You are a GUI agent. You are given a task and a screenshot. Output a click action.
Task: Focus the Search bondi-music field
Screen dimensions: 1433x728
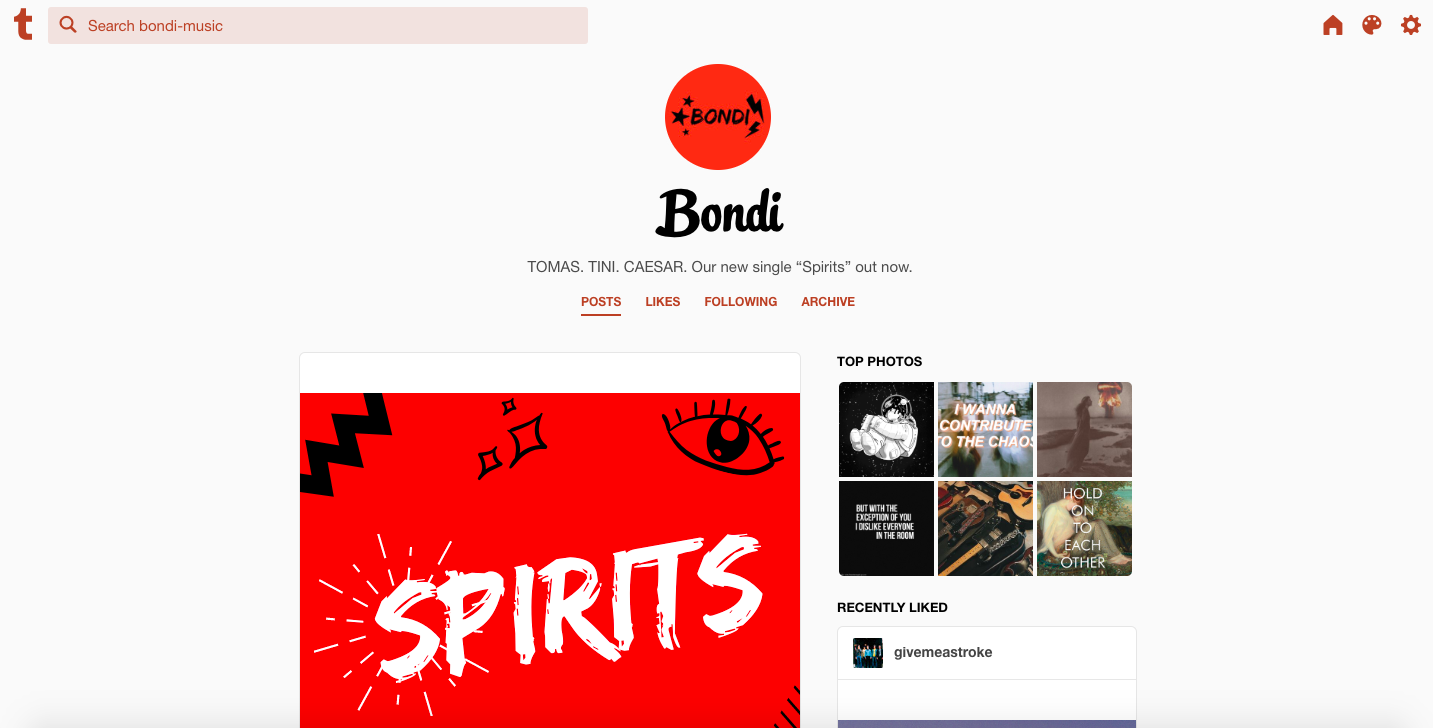tap(318, 25)
